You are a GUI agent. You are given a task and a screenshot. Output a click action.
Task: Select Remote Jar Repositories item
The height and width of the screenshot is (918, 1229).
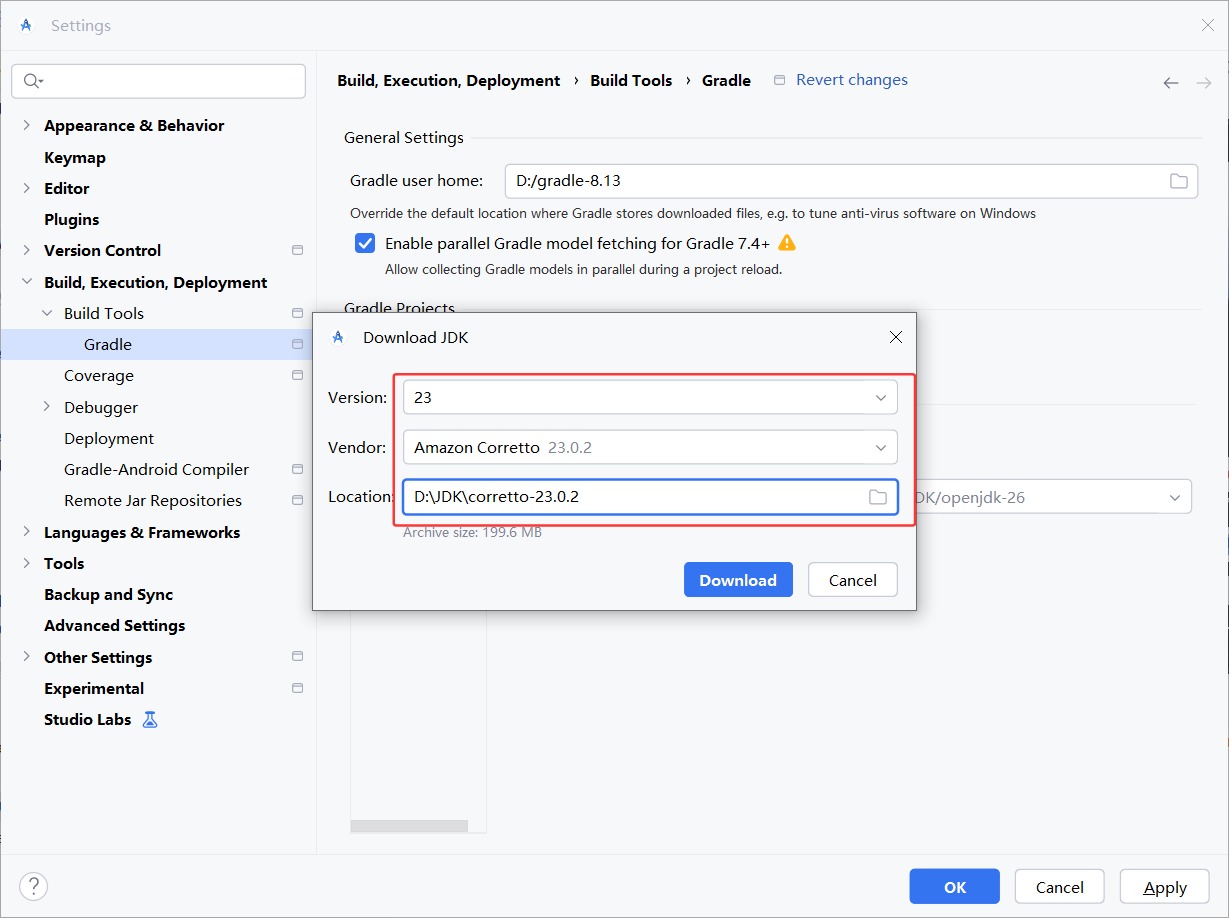pyautogui.click(x=153, y=500)
